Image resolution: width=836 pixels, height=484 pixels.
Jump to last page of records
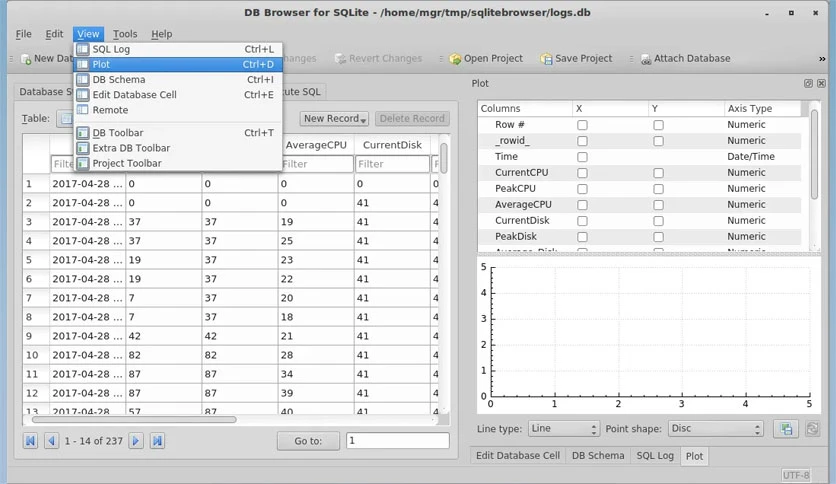point(157,441)
